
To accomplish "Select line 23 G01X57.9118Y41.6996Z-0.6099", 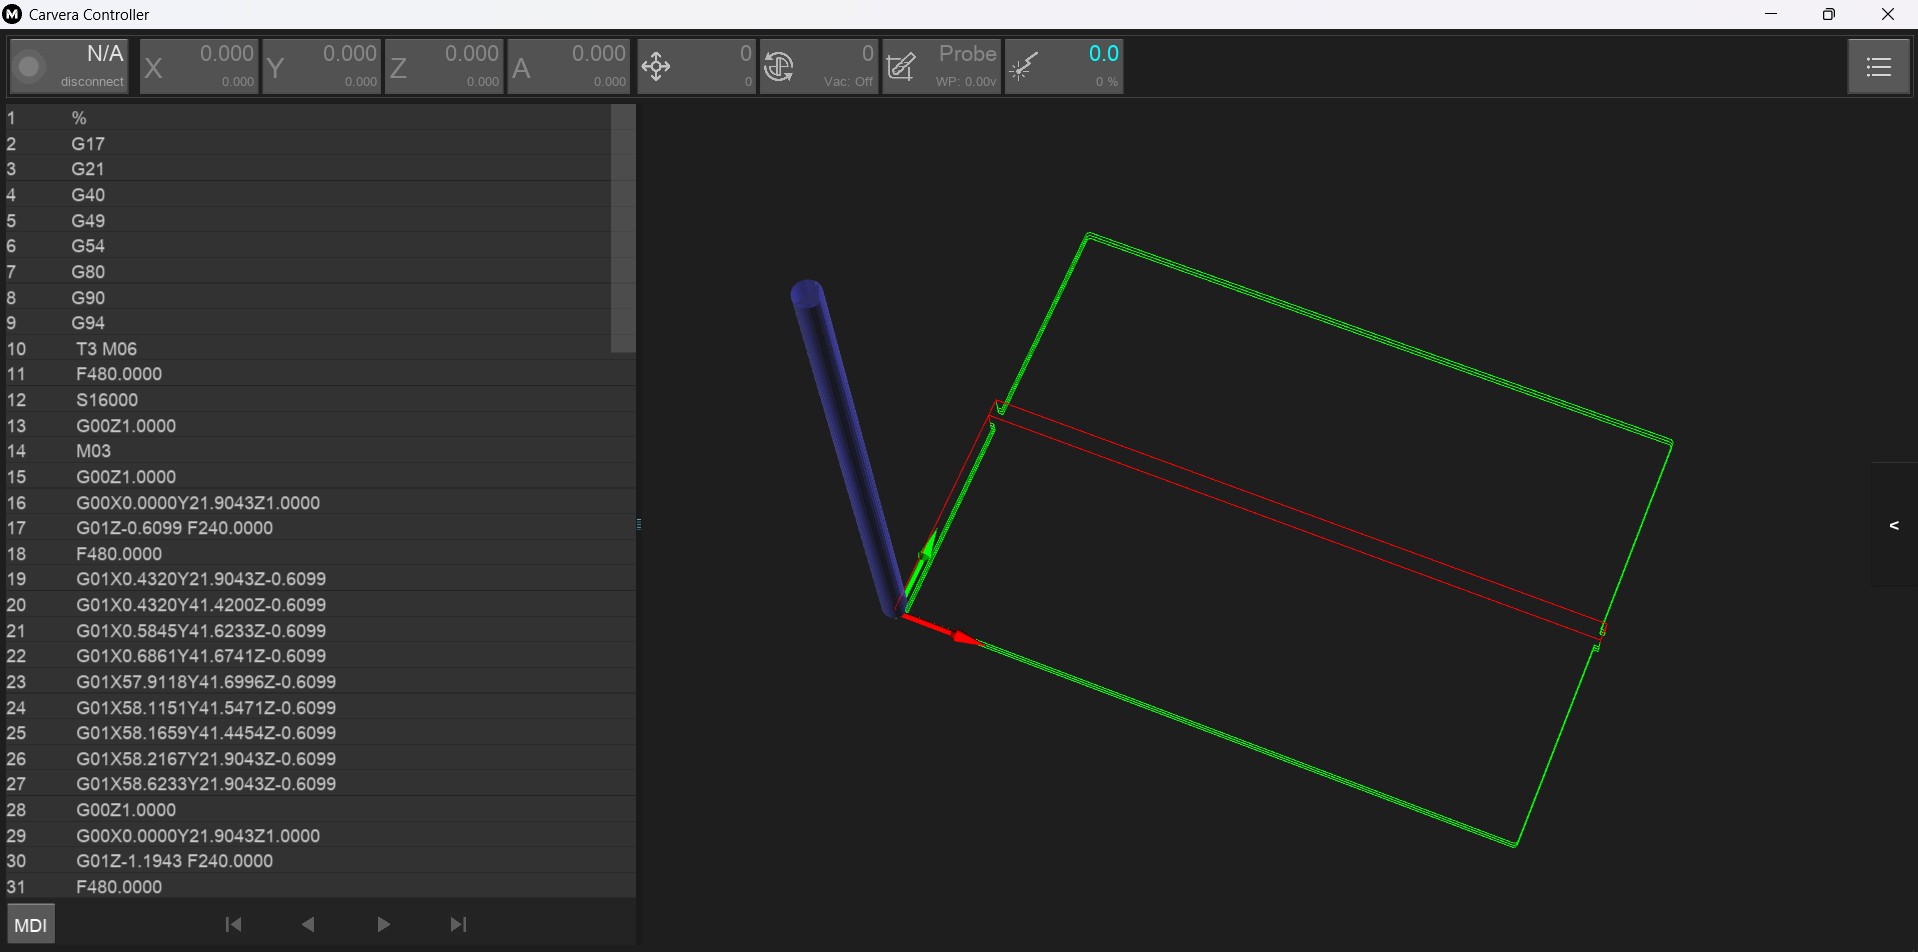I will tap(320, 682).
